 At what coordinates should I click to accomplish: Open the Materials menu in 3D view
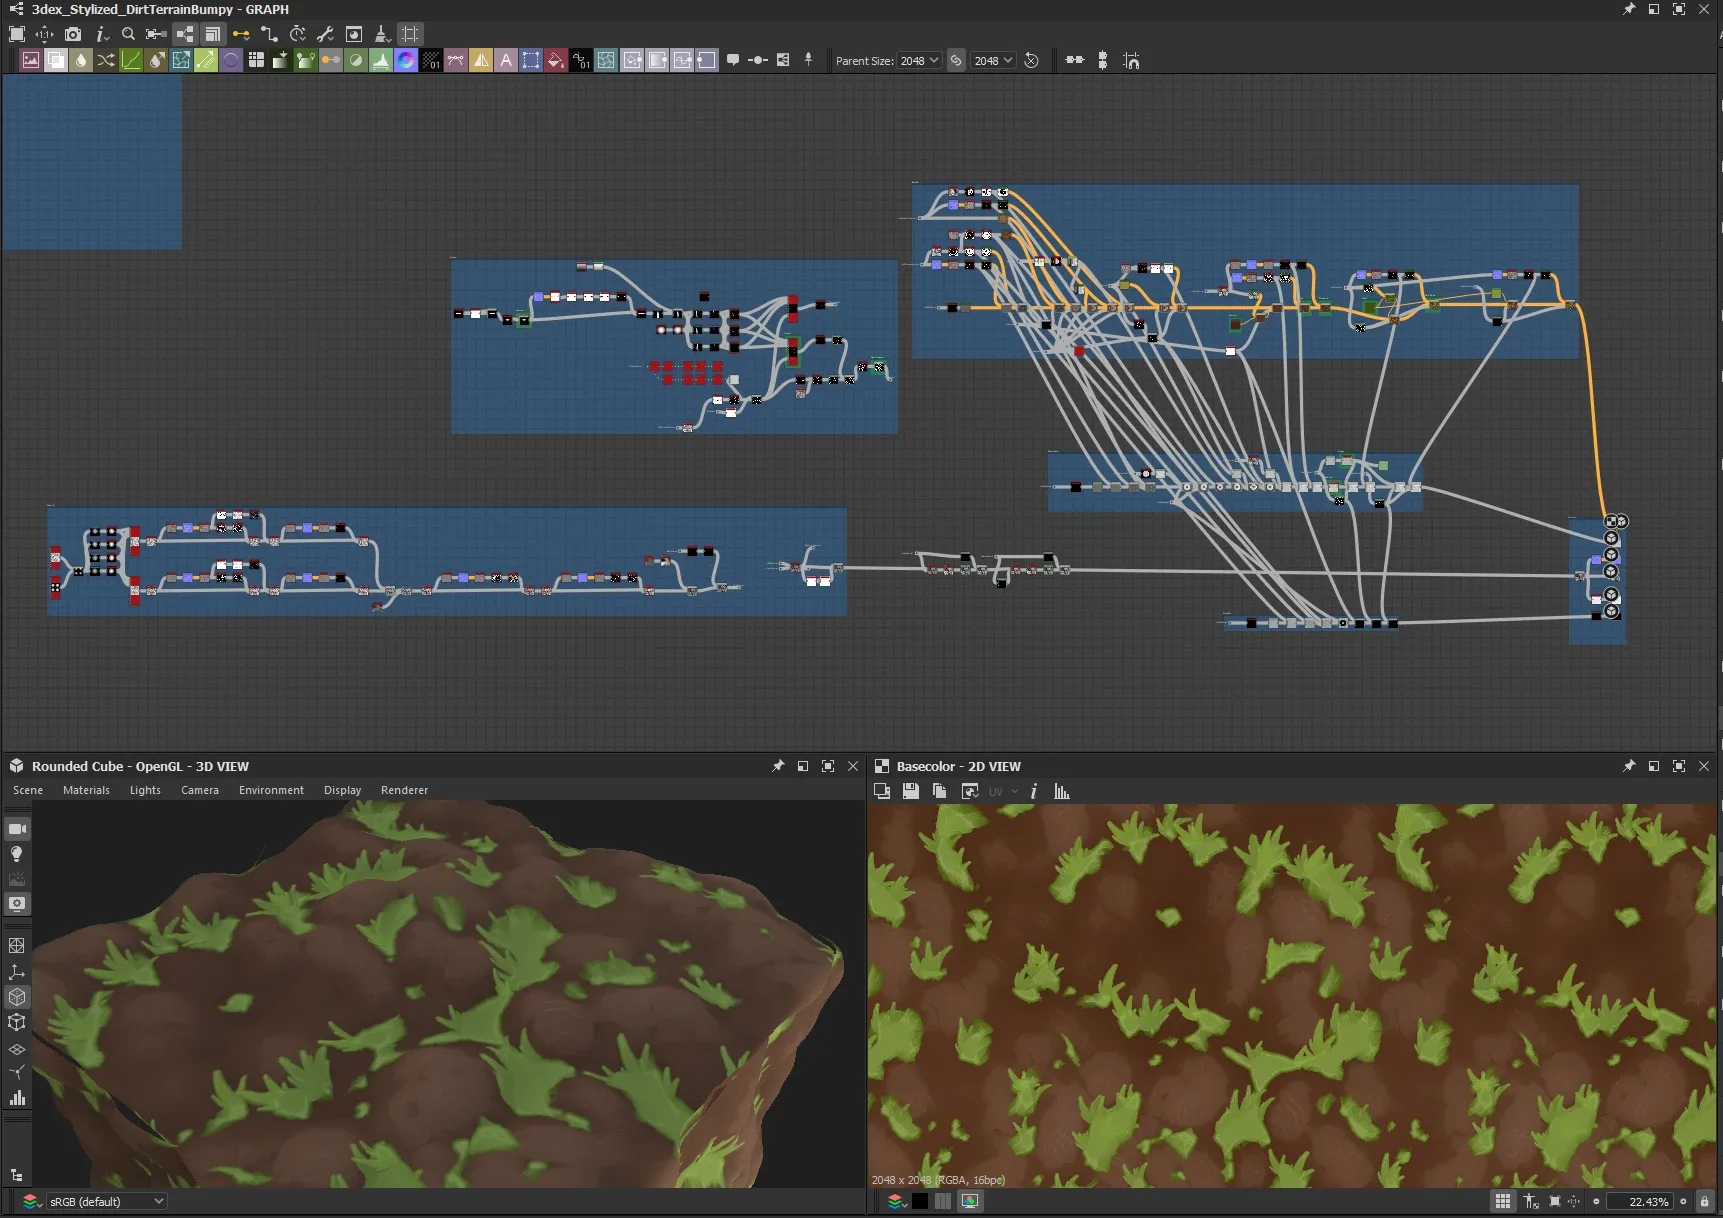coord(86,790)
